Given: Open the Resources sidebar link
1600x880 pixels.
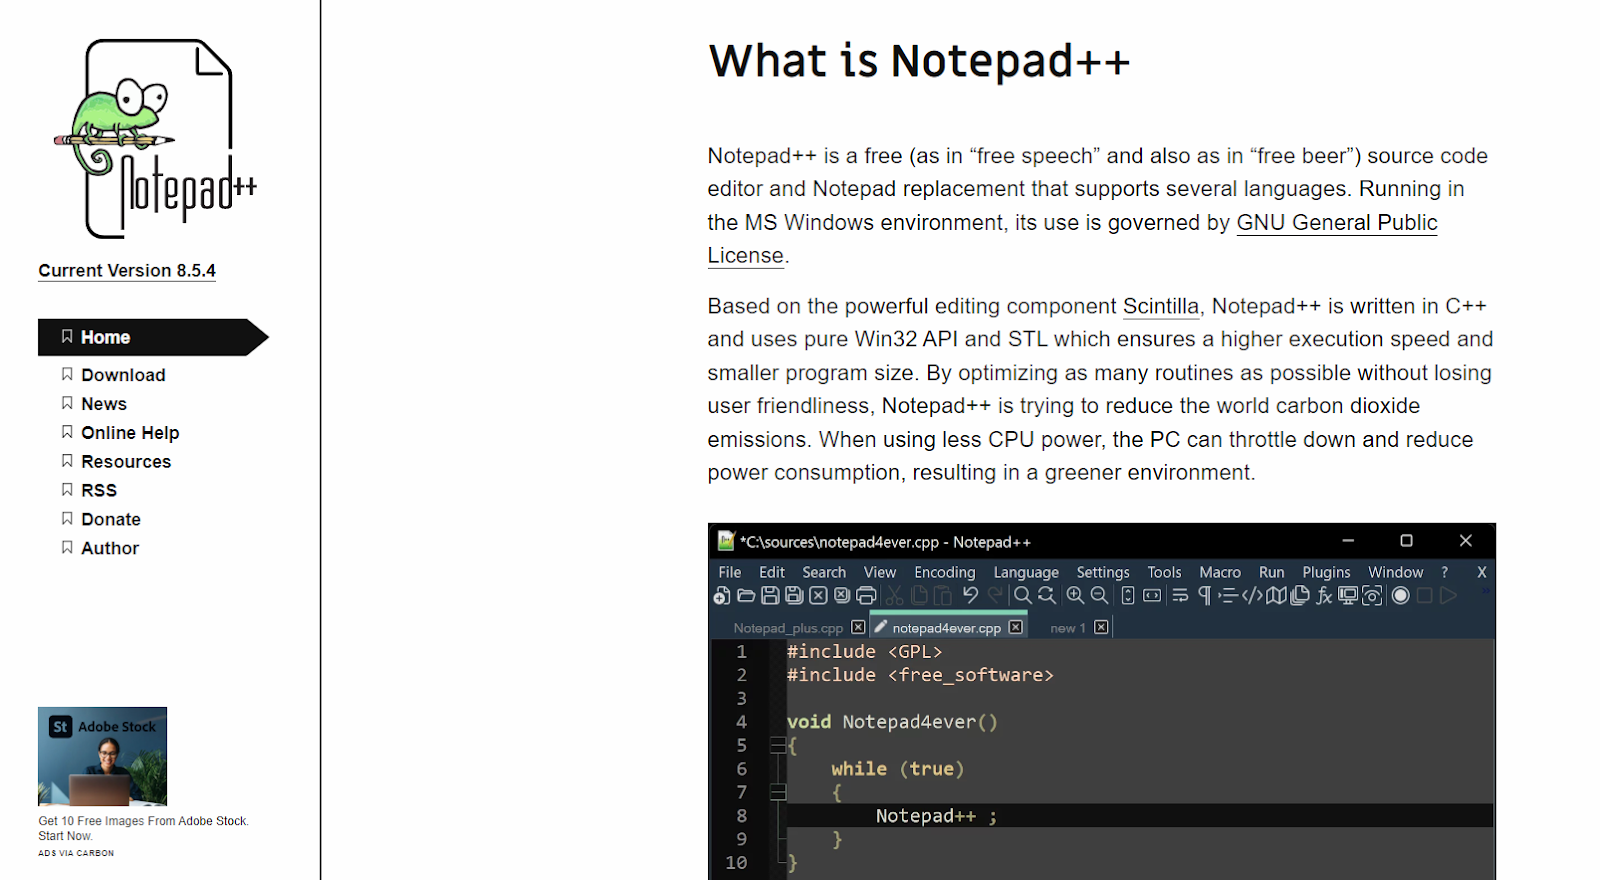Looking at the screenshot, I should click(x=126, y=462).
